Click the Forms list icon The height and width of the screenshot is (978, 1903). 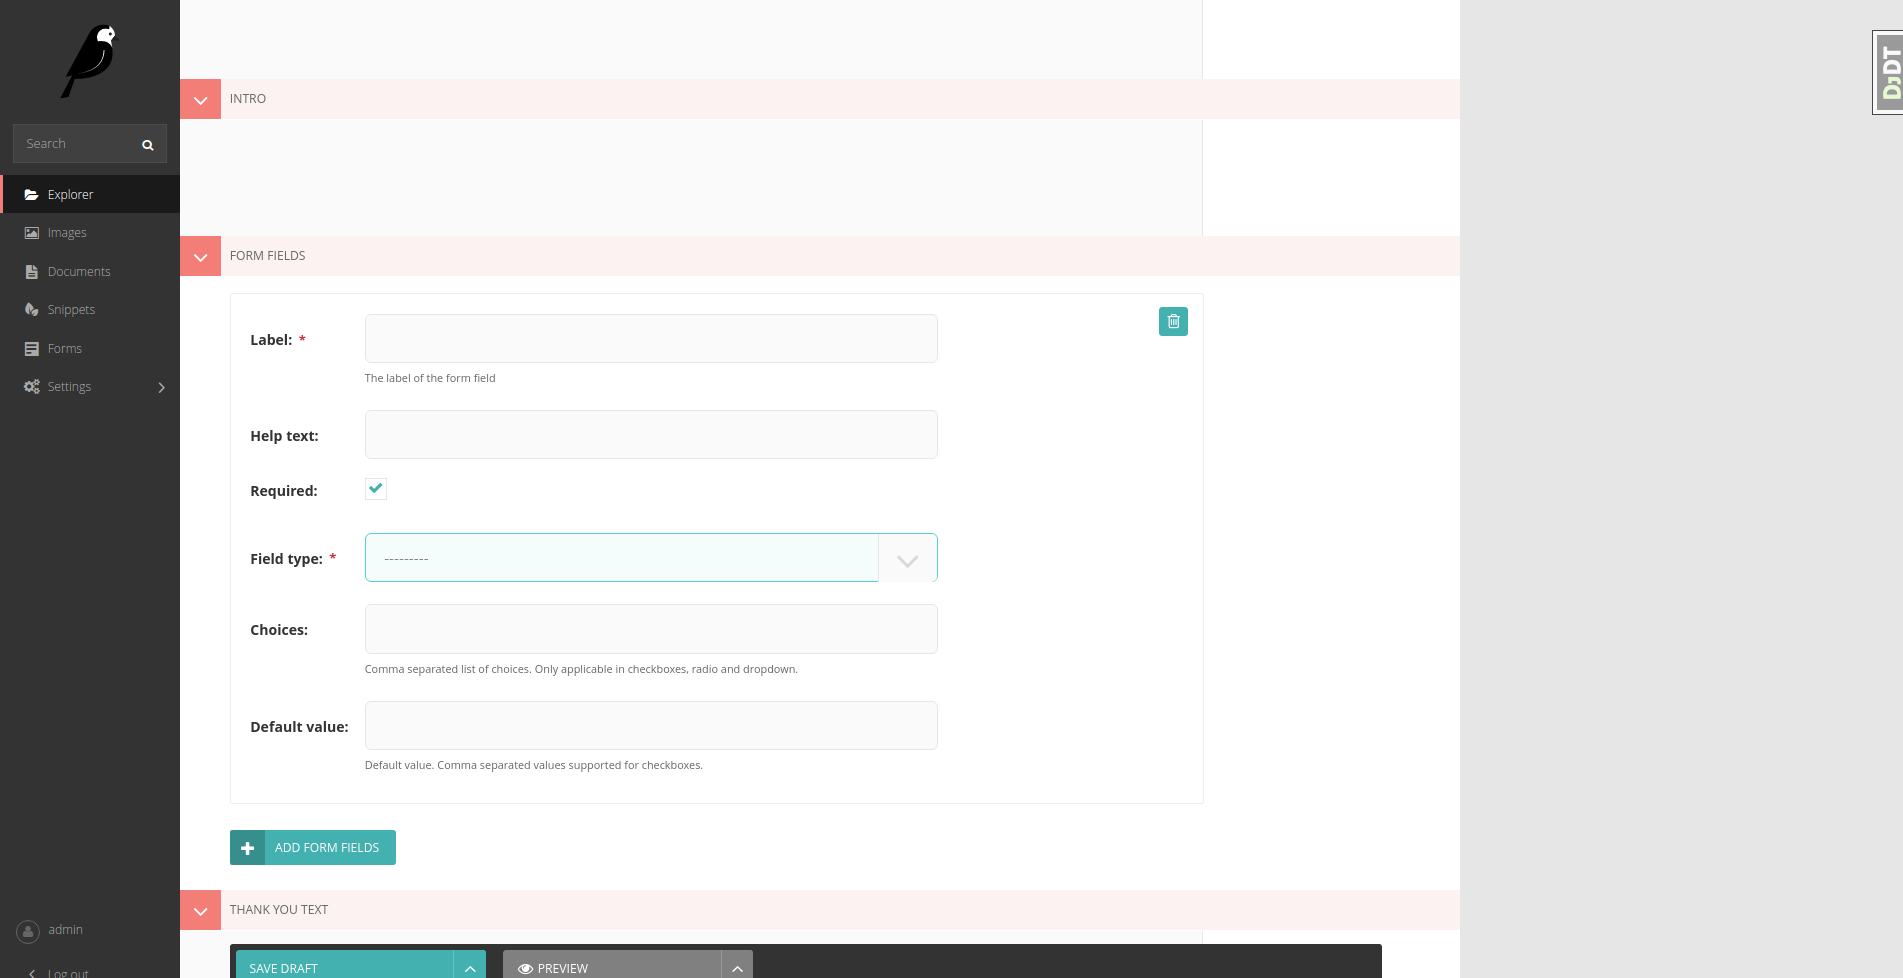point(32,349)
